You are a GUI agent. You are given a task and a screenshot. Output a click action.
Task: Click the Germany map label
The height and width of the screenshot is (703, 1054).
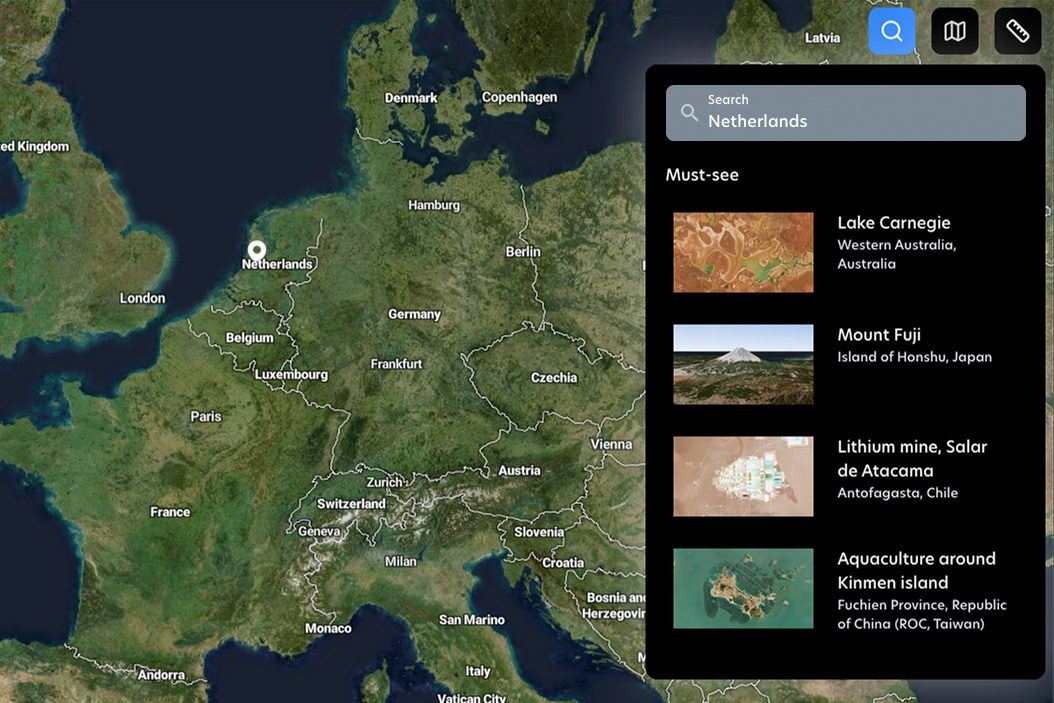[x=414, y=314]
